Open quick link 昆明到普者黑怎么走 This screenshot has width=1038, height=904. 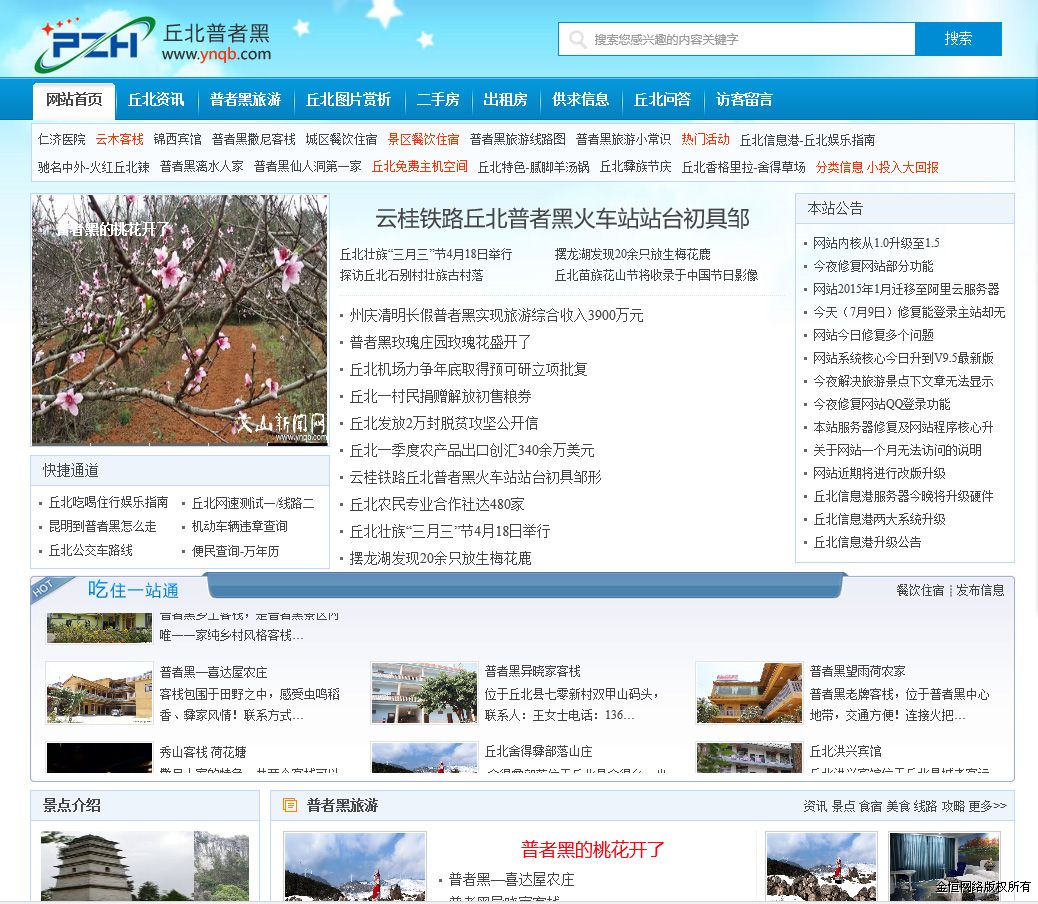[x=103, y=526]
